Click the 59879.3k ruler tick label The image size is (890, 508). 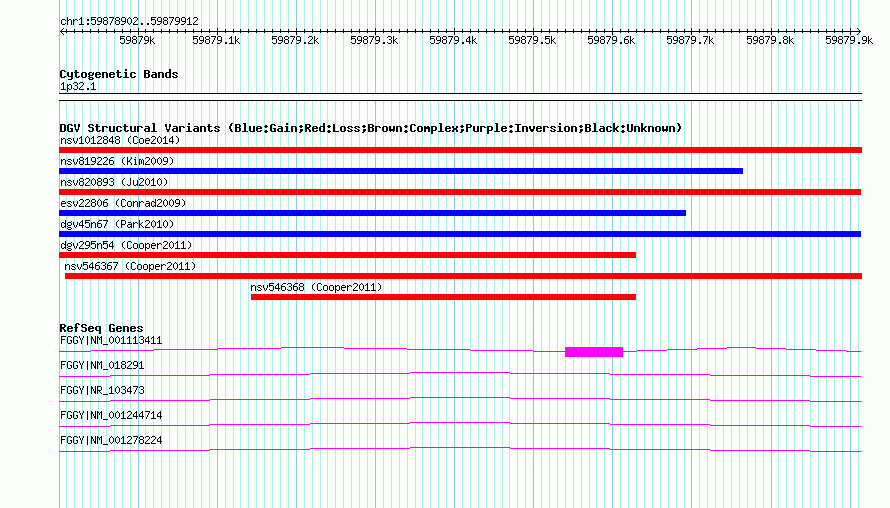(x=374, y=40)
